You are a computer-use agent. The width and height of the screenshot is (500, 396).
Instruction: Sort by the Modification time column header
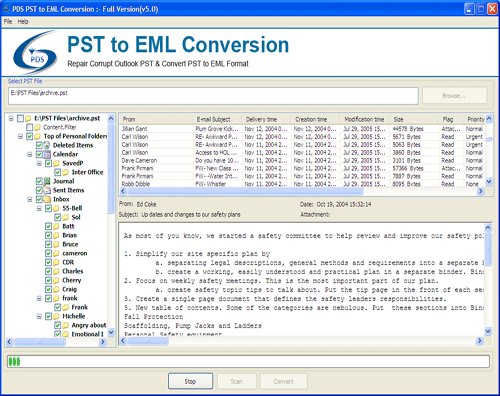tap(365, 119)
